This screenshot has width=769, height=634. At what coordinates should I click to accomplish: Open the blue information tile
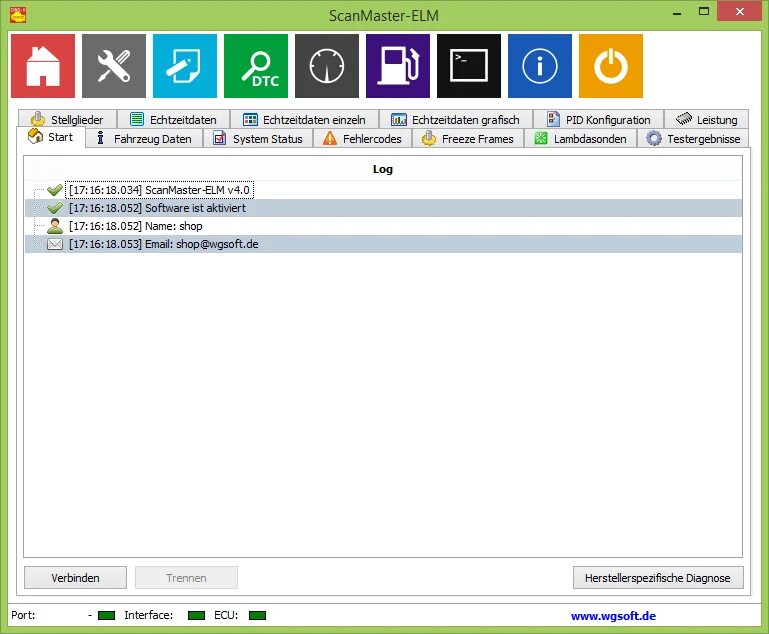pyautogui.click(x=539, y=66)
